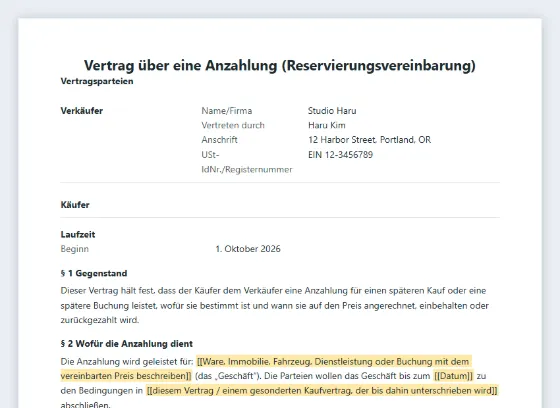Click the 'USt-IdNr./Registernummer' label

[247, 162]
